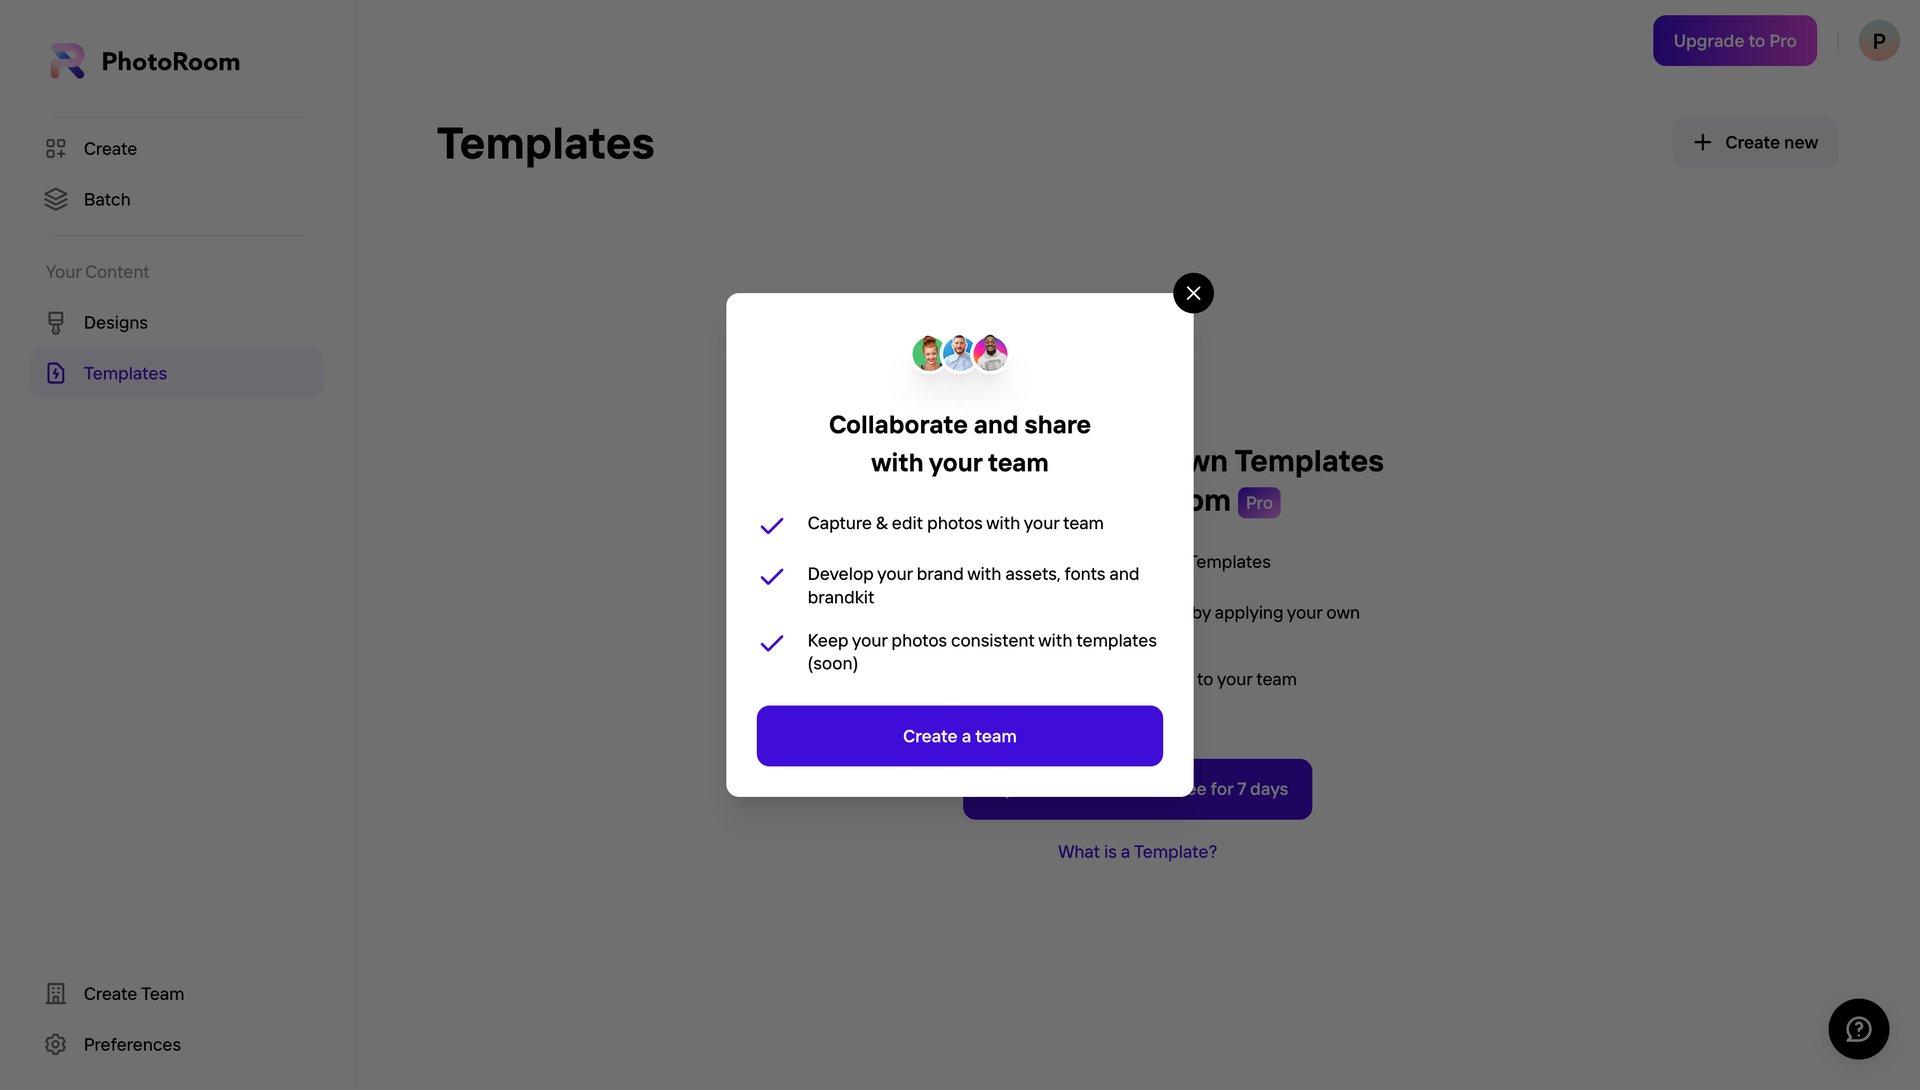Select Templates in the sidebar navigation
This screenshot has width=1920, height=1090.
click(124, 373)
